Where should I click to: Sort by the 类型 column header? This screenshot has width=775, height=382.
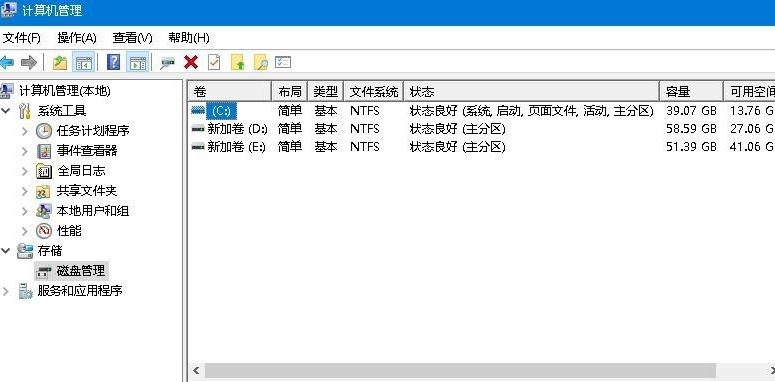coord(326,91)
